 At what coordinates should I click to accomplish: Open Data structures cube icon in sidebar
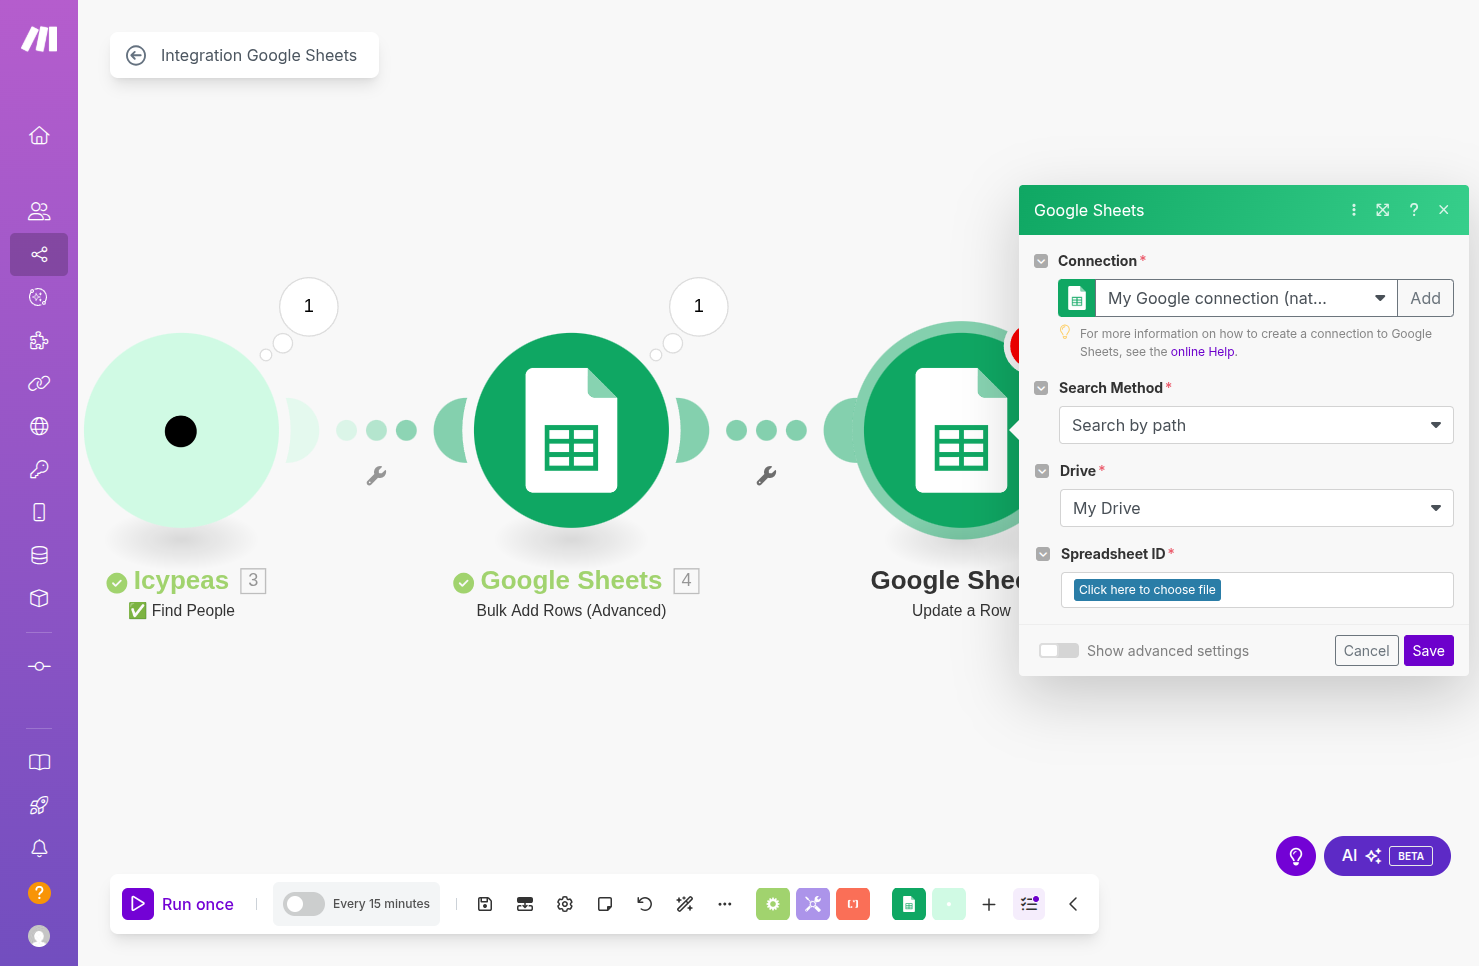pos(39,598)
